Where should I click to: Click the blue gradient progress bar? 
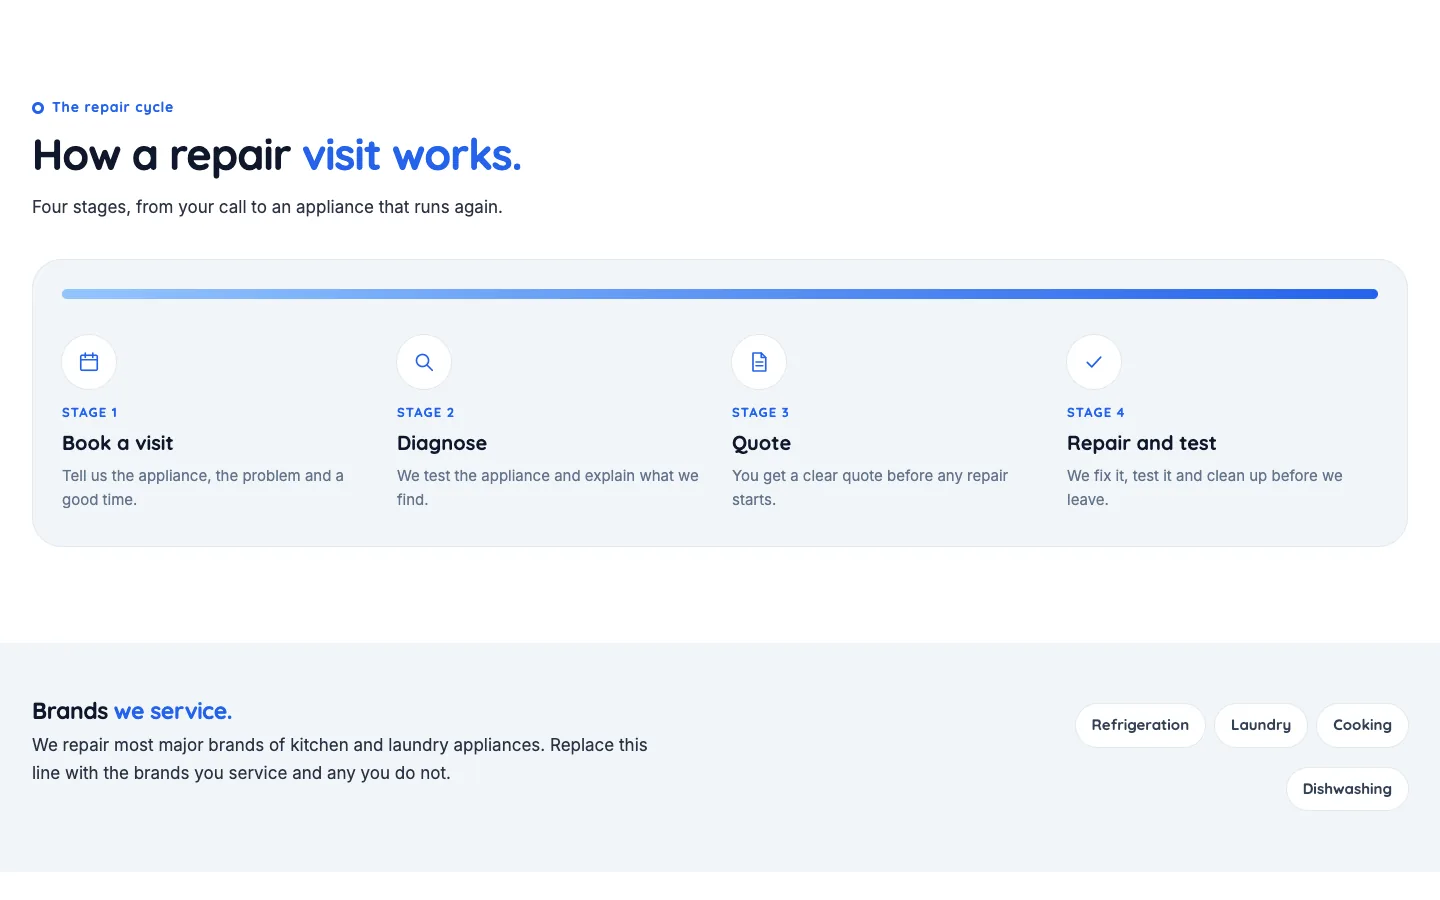click(720, 294)
